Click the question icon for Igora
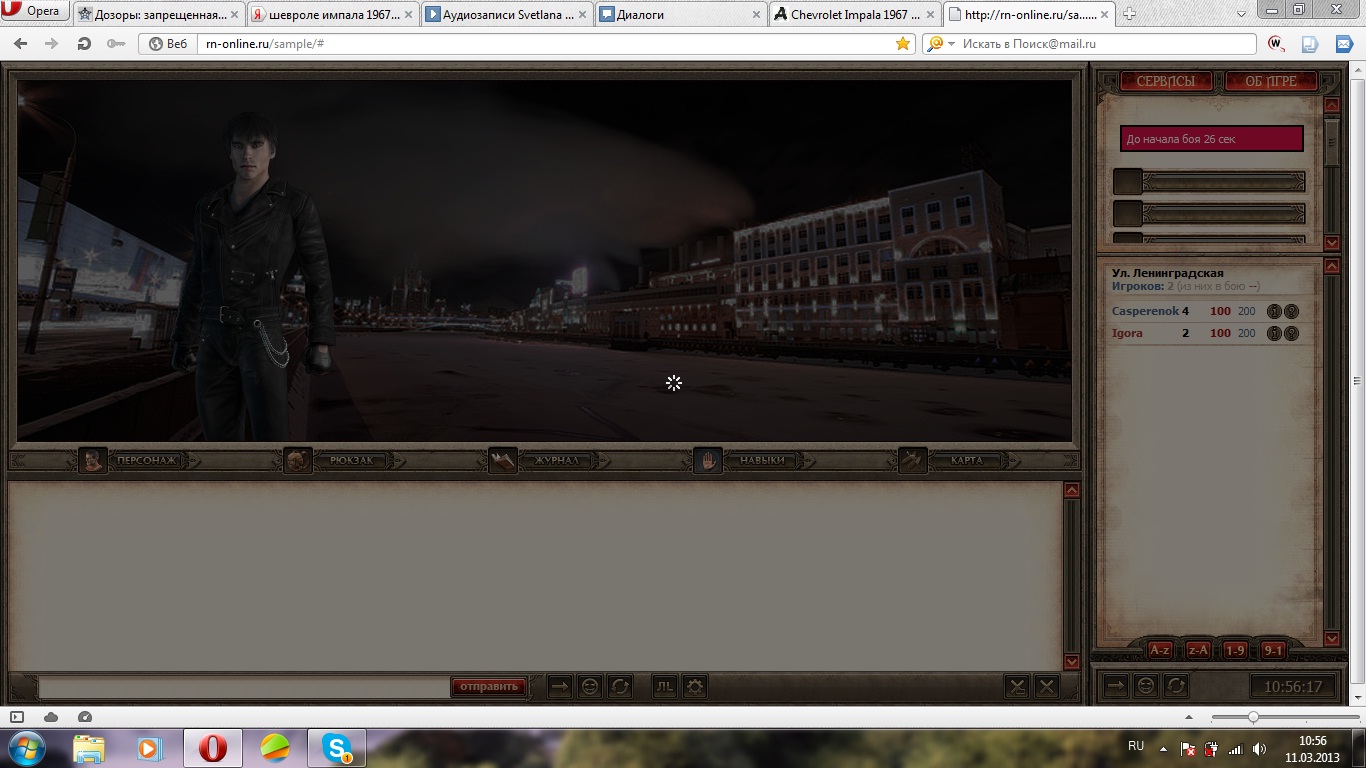This screenshot has height=768, width=1366. pos(1292,333)
